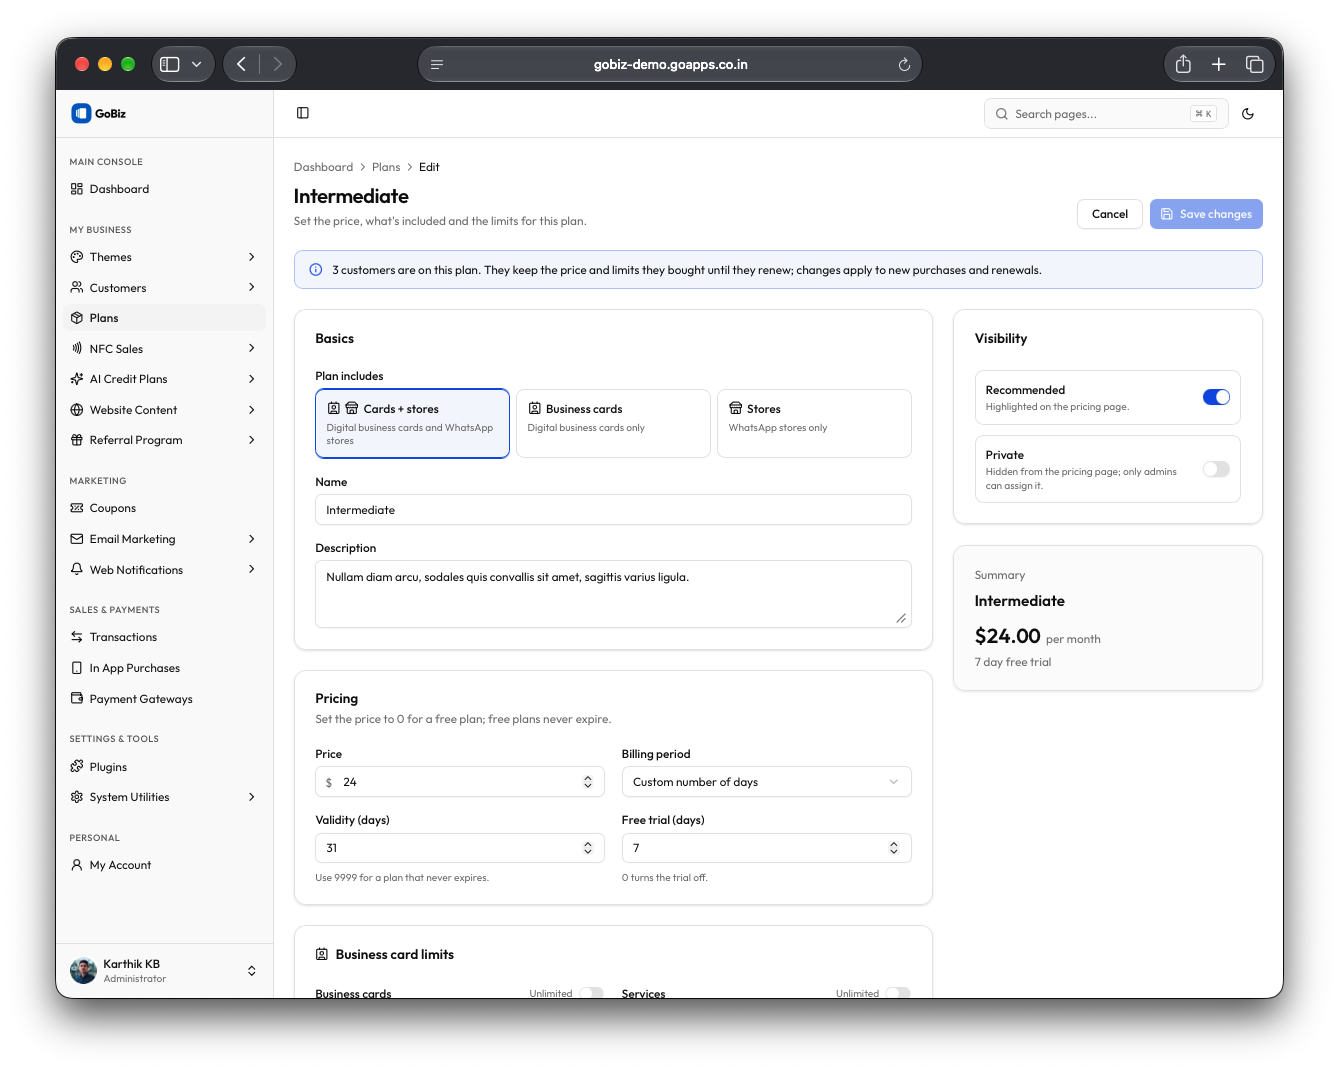Choose the Stores only plan option
Image resolution: width=1339 pixels, height=1072 pixels.
pyautogui.click(x=814, y=423)
